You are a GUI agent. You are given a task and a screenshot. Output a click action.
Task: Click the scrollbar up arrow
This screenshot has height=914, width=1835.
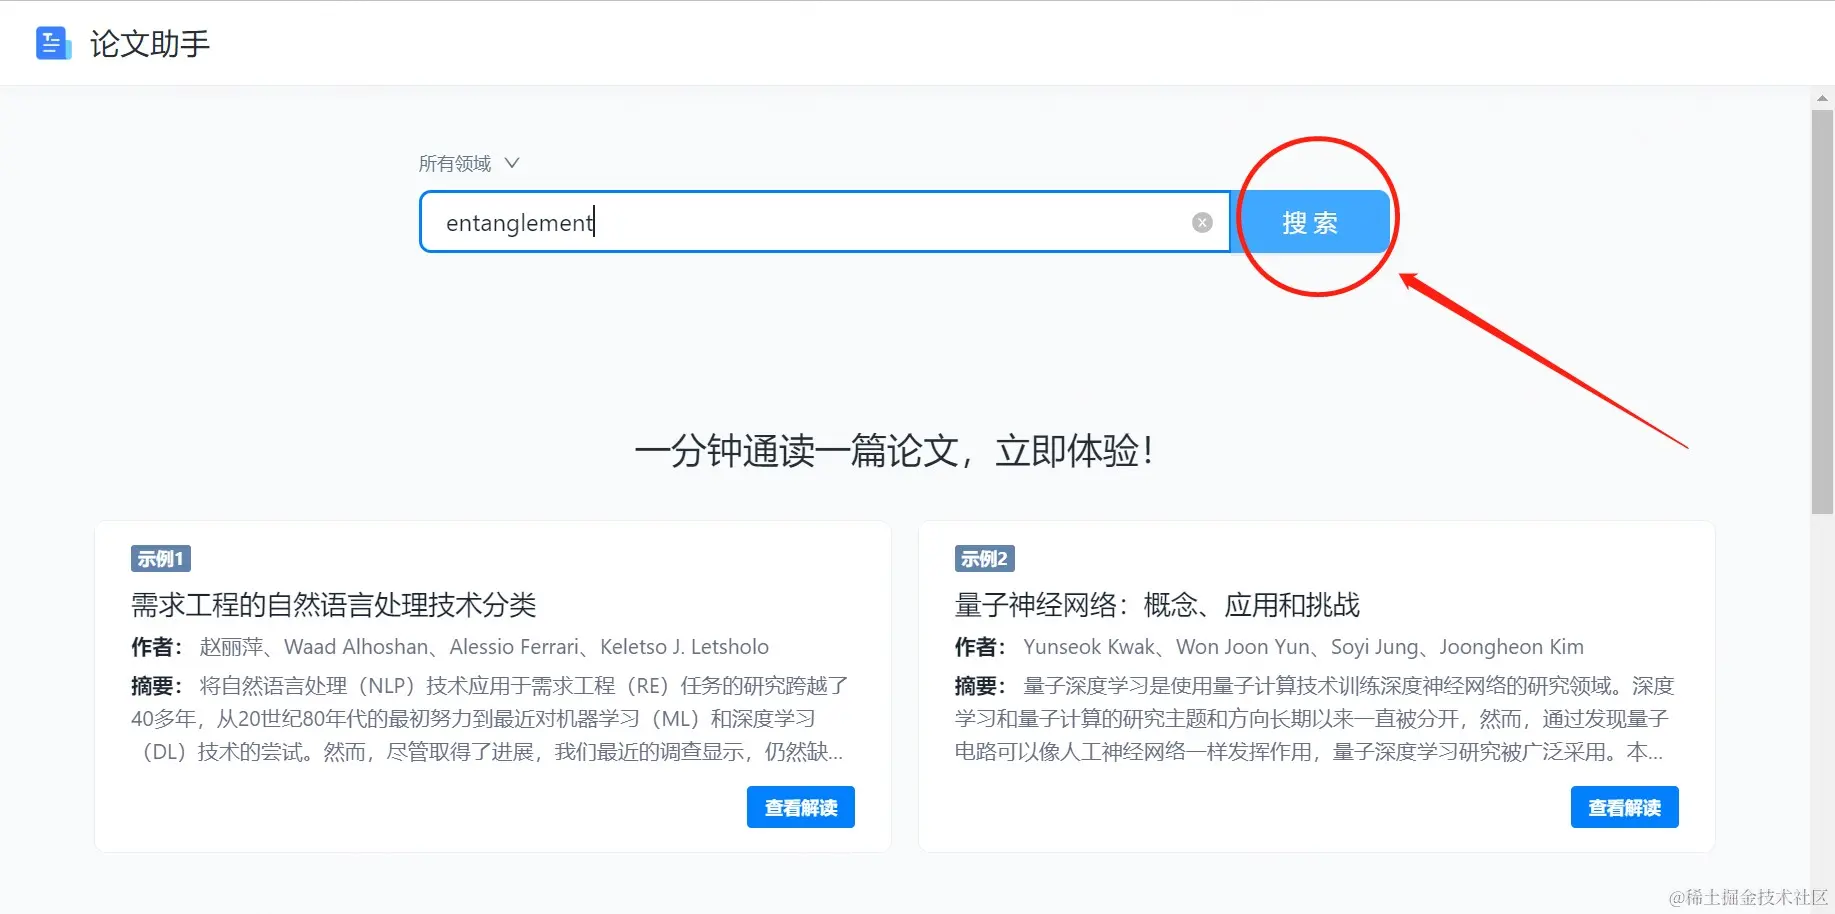tap(1822, 98)
